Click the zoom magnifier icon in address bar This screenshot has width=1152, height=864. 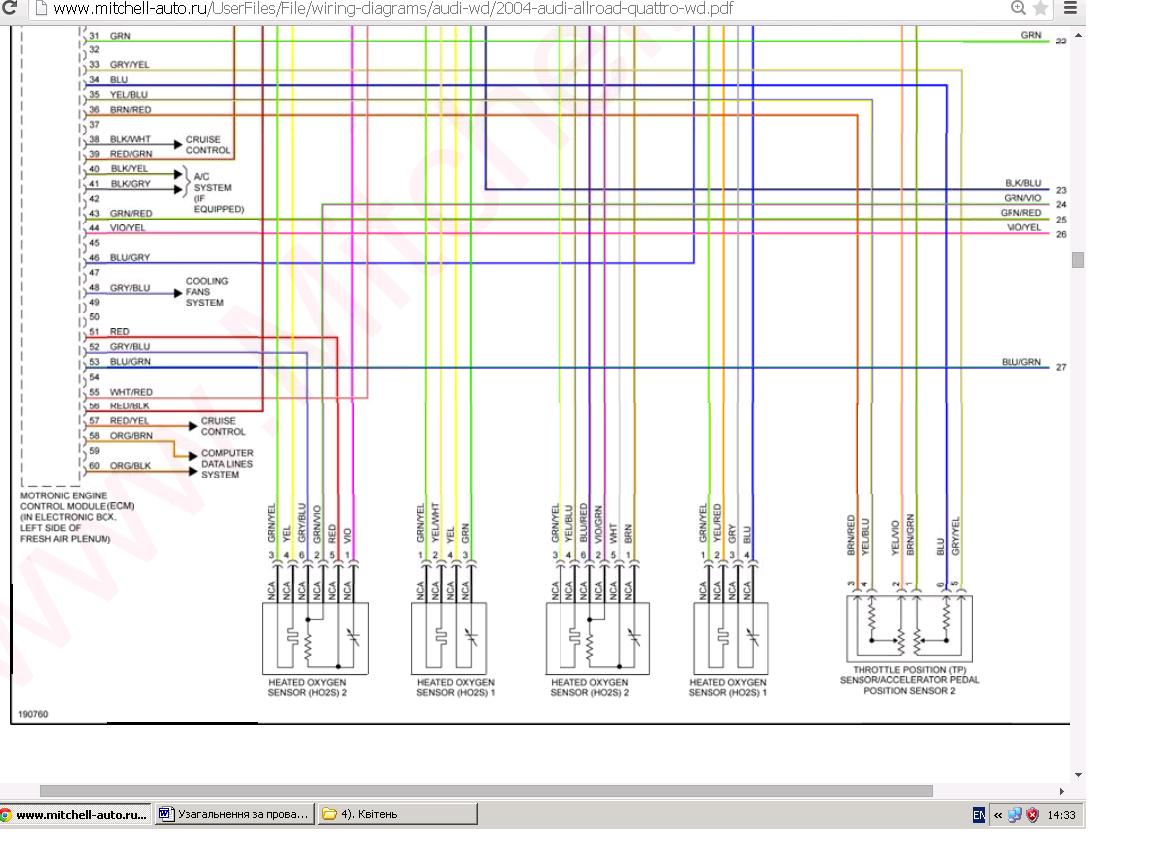click(x=1018, y=9)
